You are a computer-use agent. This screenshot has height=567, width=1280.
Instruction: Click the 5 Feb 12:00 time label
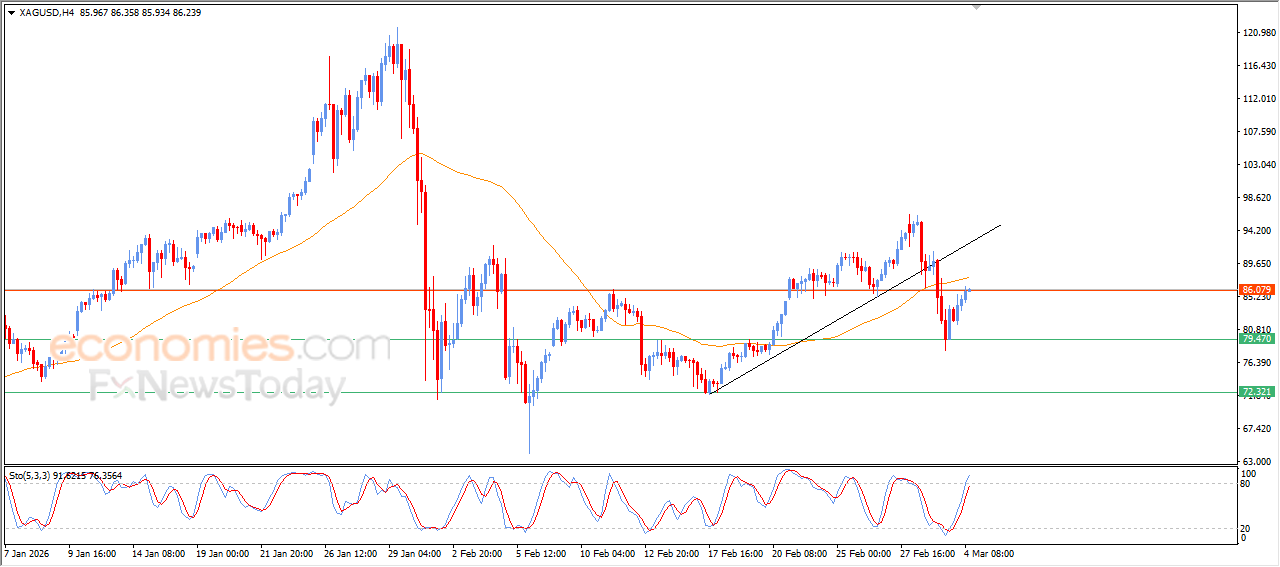point(541,553)
